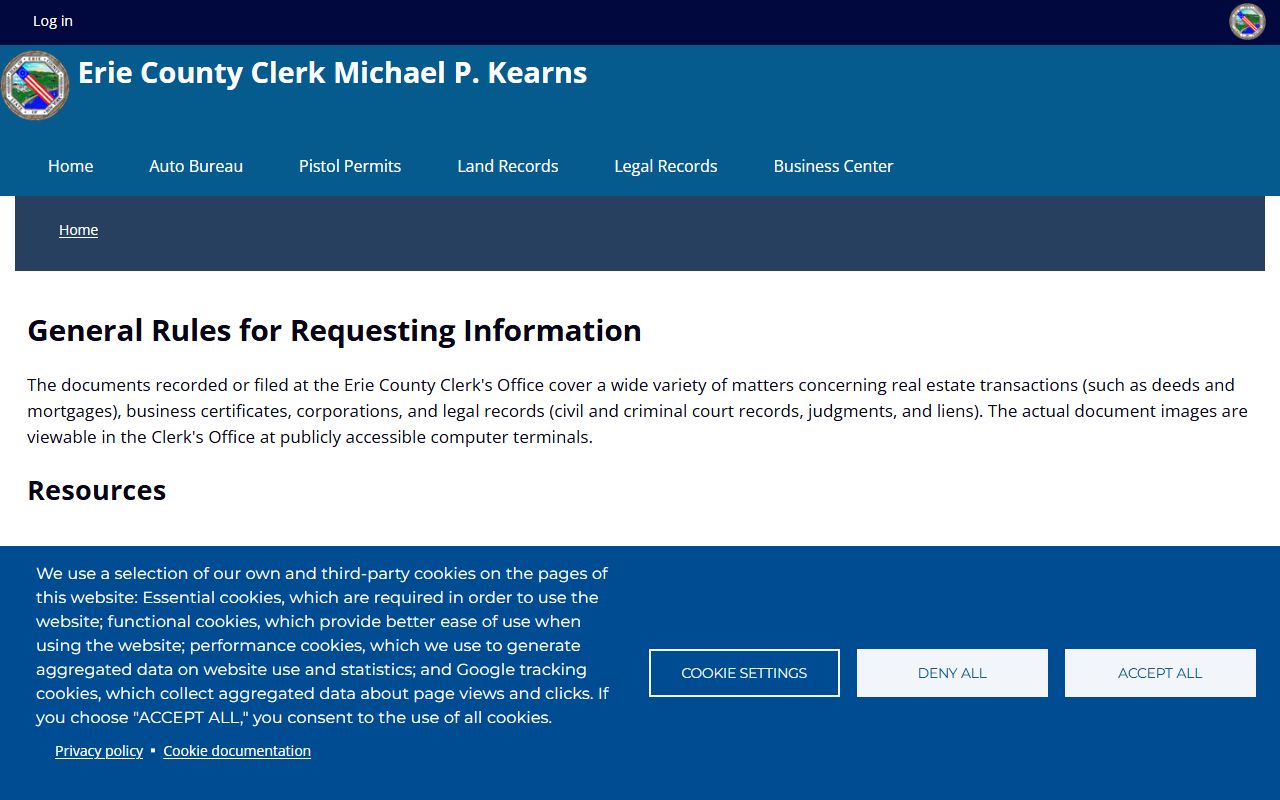
Task: Click the Erie County seal logo beside the title
Action: [36, 85]
